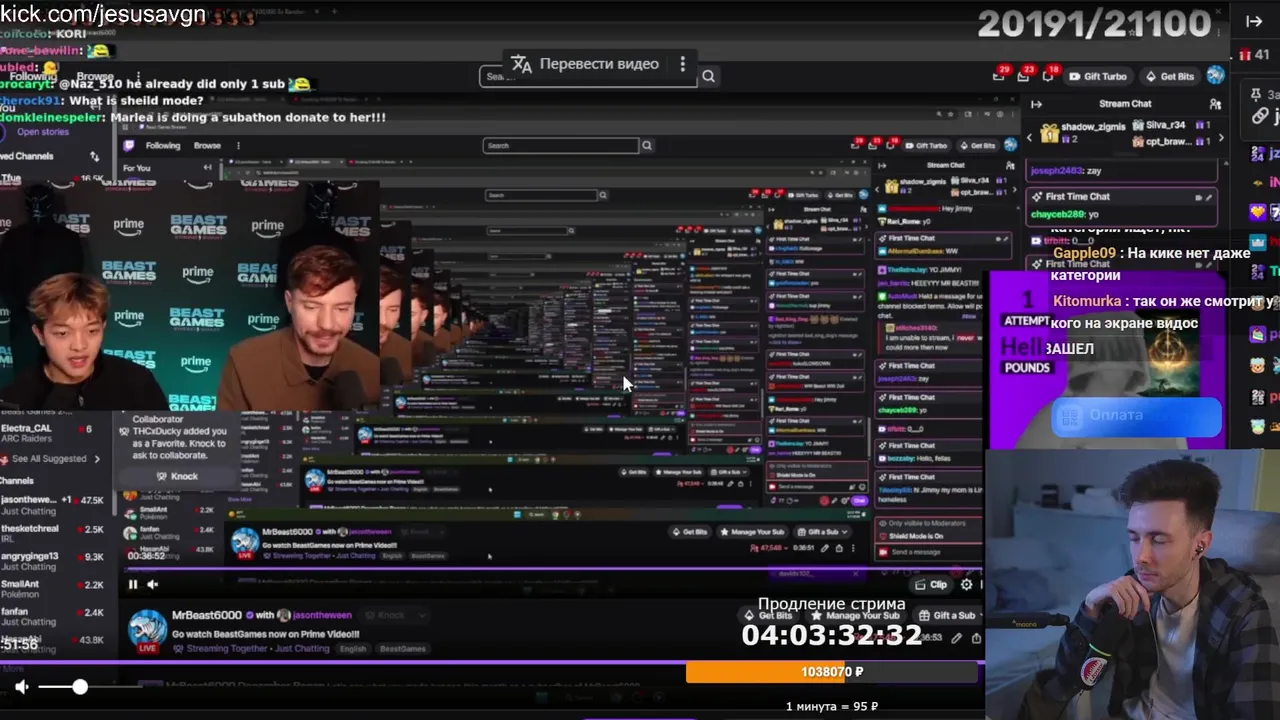The image size is (1280, 720).
Task: Open player settings via the gear icon next to Clip
Action: click(966, 585)
